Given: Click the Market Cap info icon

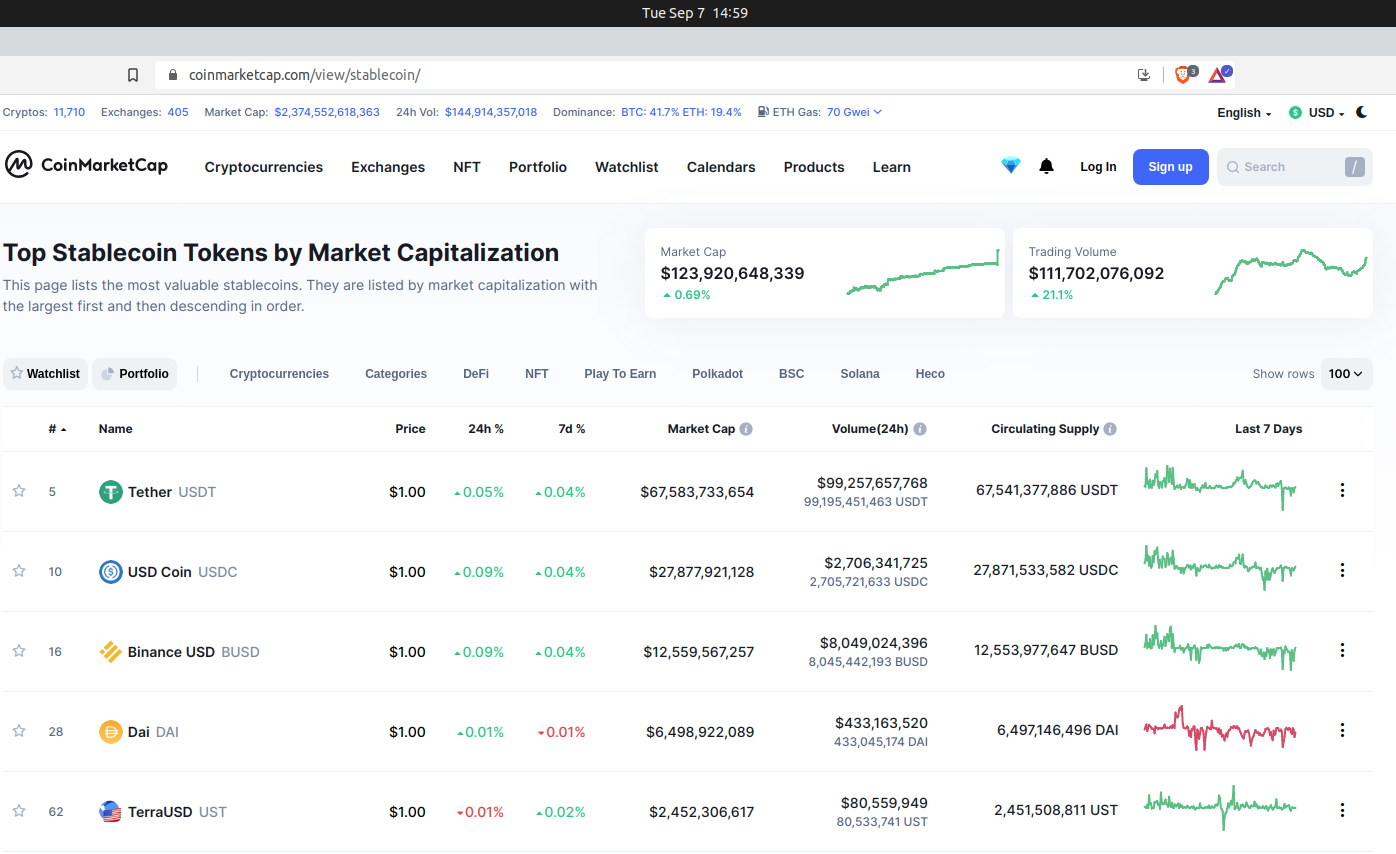Looking at the screenshot, I should 746,429.
